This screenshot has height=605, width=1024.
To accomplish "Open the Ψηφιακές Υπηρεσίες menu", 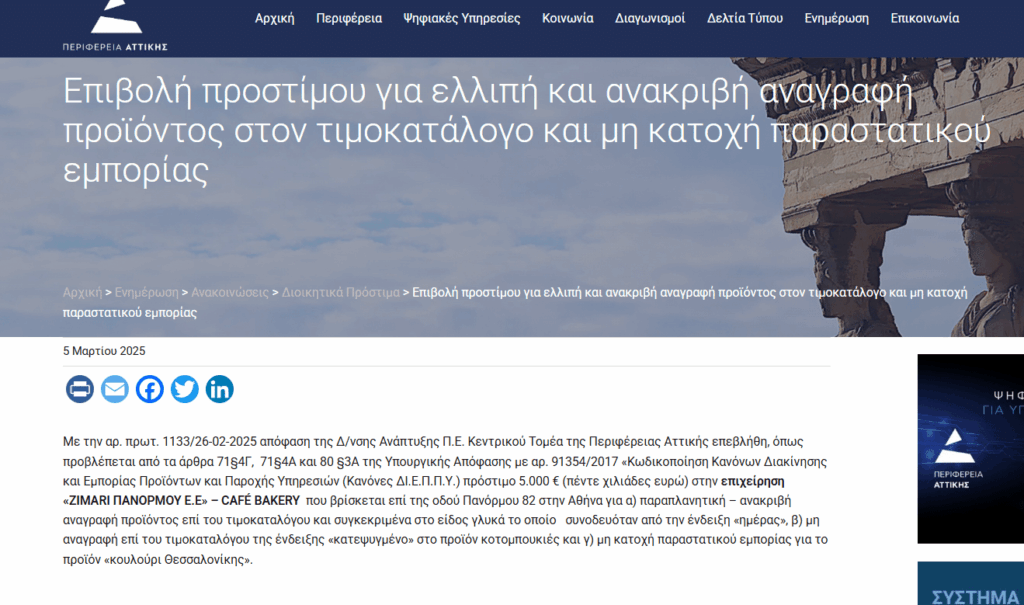I will click(462, 18).
